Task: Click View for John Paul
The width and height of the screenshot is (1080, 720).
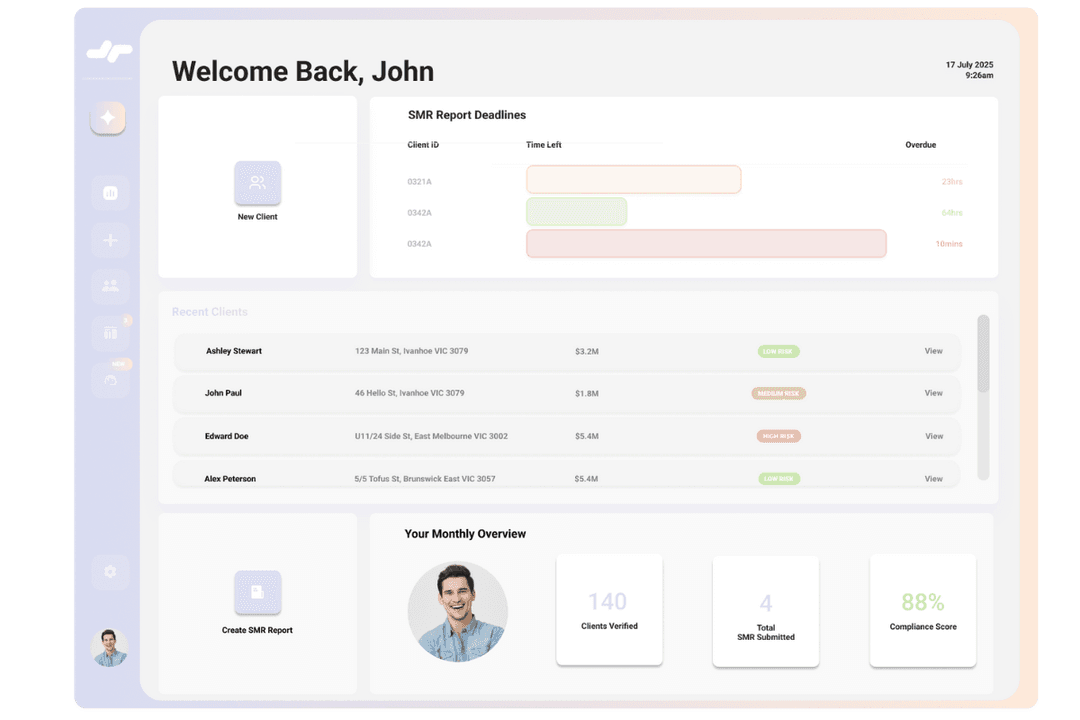Action: 933,393
